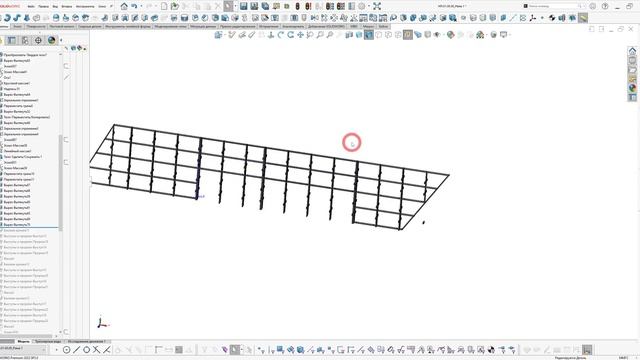Open the Вставка menu
The height and width of the screenshot is (360, 640).
67,7
